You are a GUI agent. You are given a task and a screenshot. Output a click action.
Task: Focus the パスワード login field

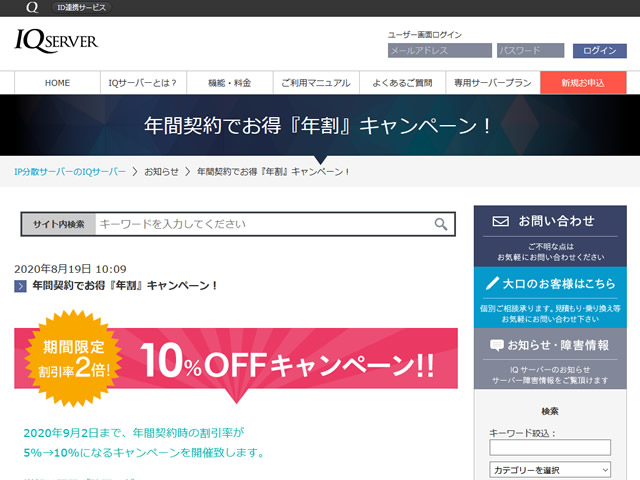pos(530,51)
